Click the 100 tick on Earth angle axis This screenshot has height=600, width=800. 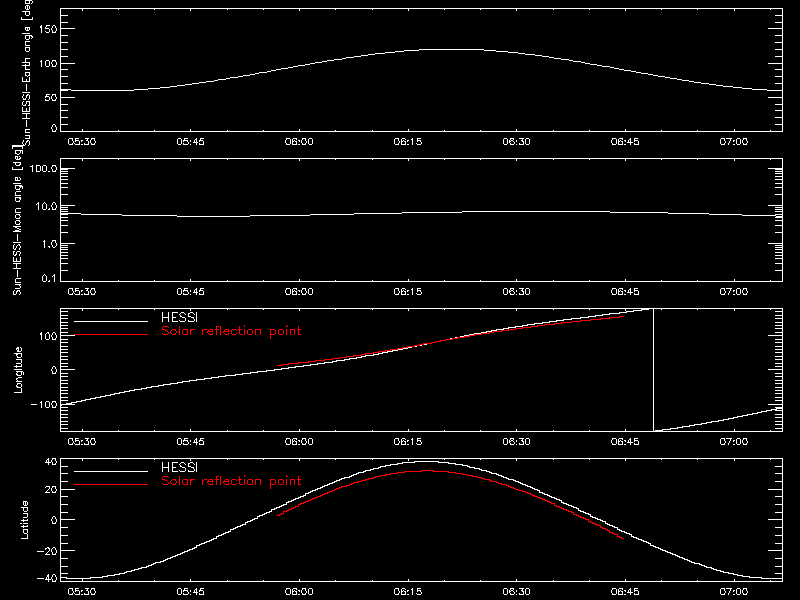point(48,63)
